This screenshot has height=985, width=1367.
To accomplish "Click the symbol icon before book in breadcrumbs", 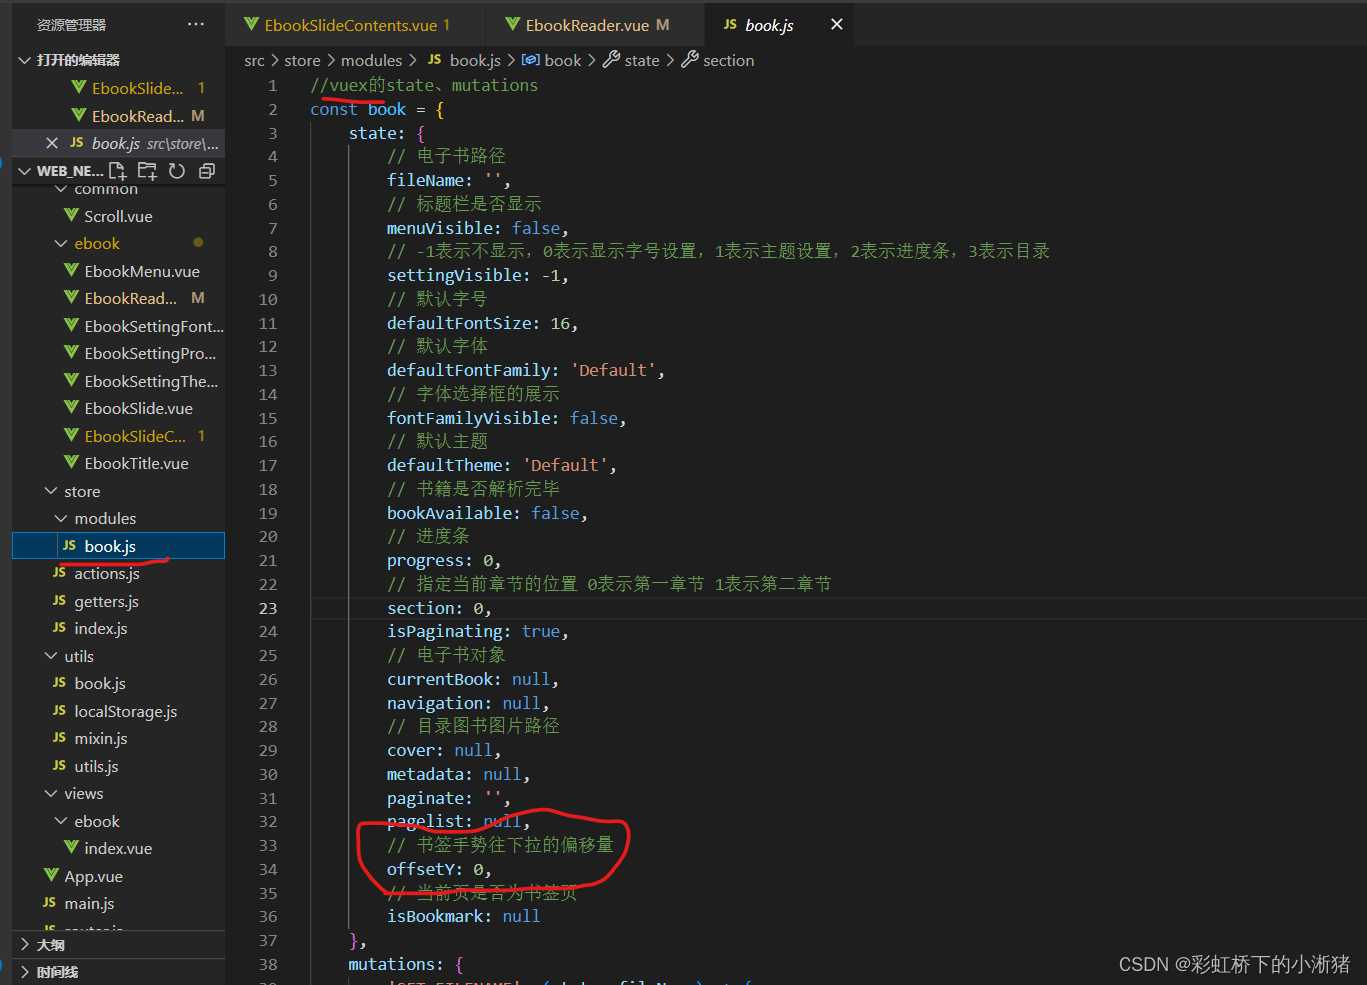I will click(x=531, y=60).
